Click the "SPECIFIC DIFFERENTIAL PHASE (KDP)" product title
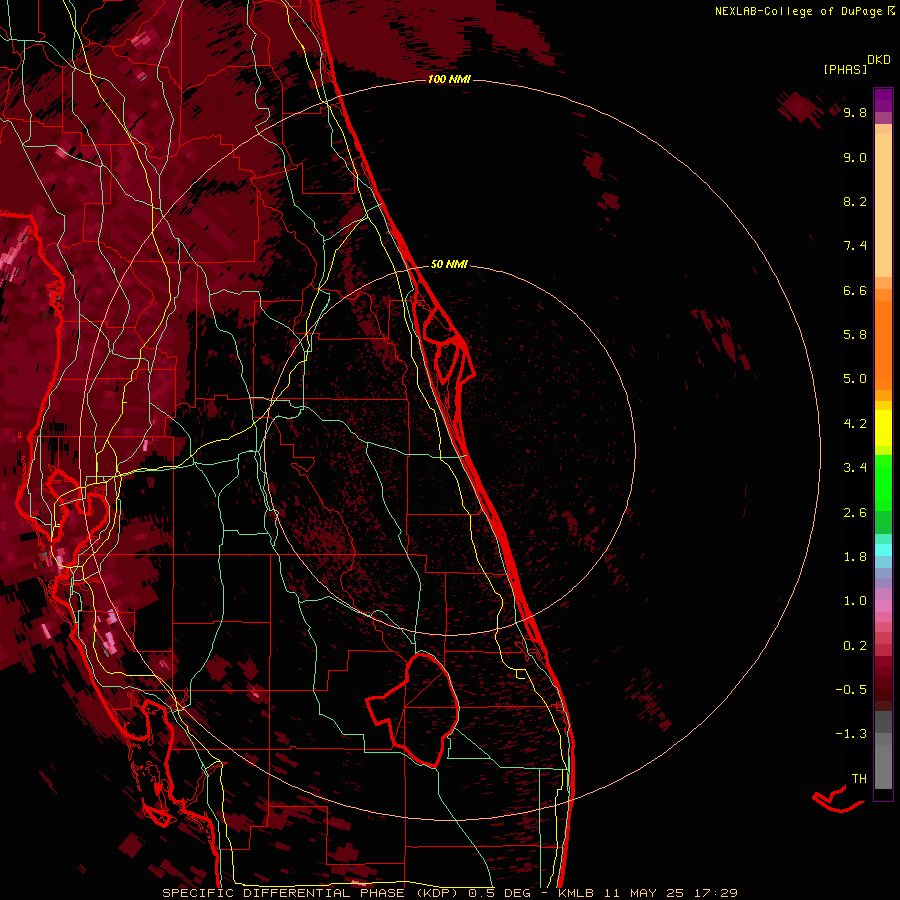The image size is (900, 900). pyautogui.click(x=313, y=893)
